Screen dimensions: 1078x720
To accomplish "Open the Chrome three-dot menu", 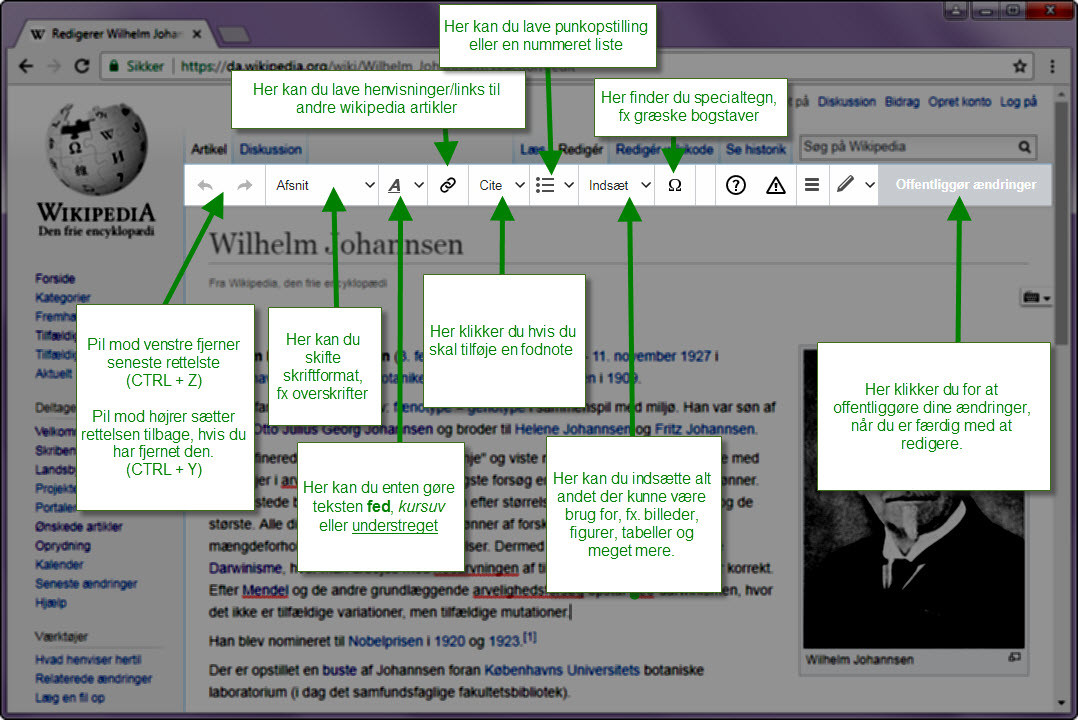I will (1052, 66).
